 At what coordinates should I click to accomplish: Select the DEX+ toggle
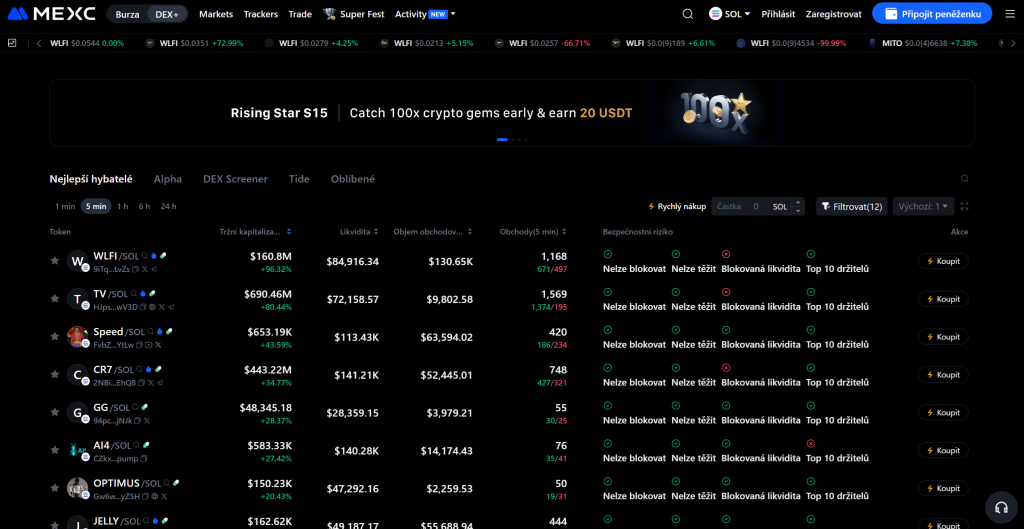[167, 14]
